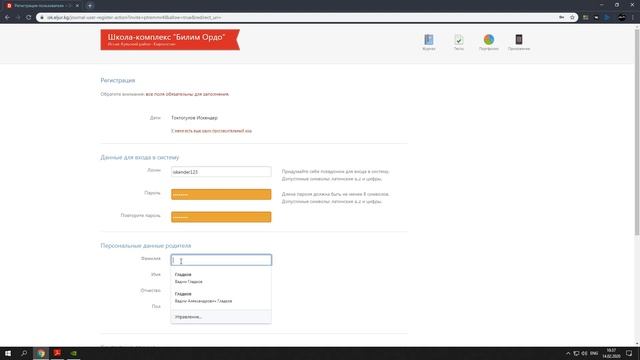Click the Логин input field

(221, 172)
